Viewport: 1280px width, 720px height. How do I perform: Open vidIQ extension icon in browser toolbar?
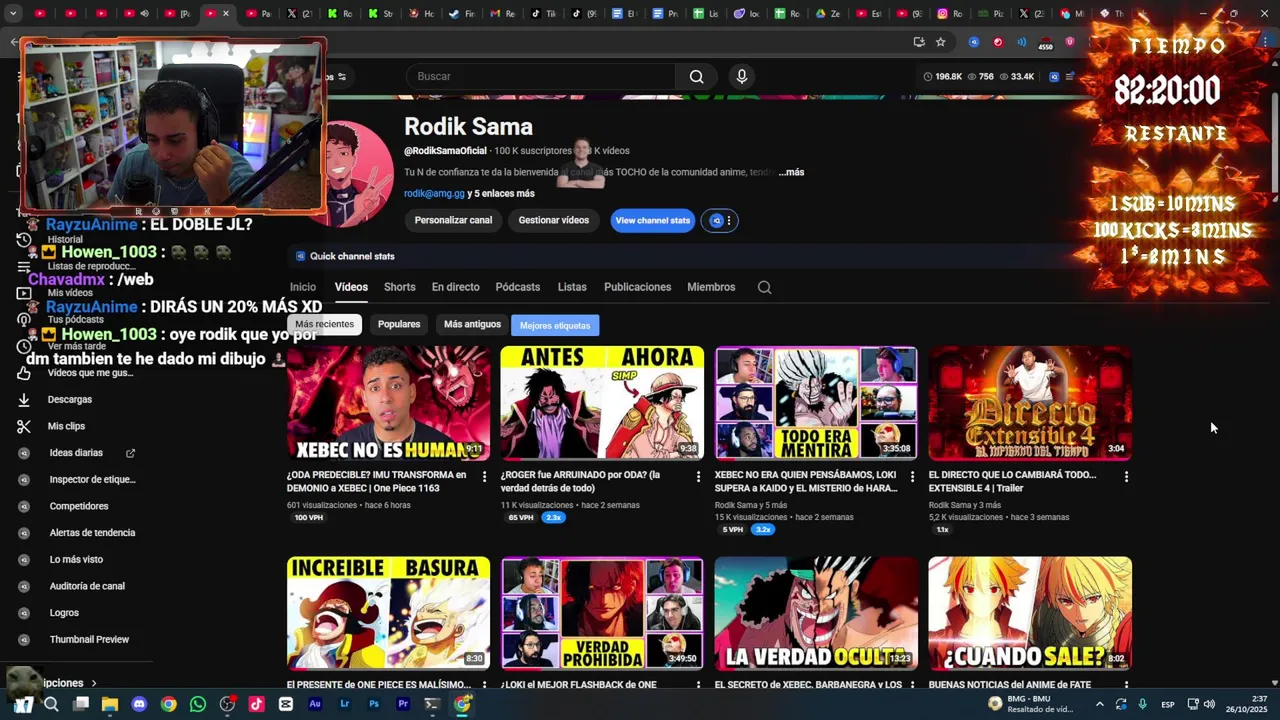pyautogui.click(x=974, y=42)
